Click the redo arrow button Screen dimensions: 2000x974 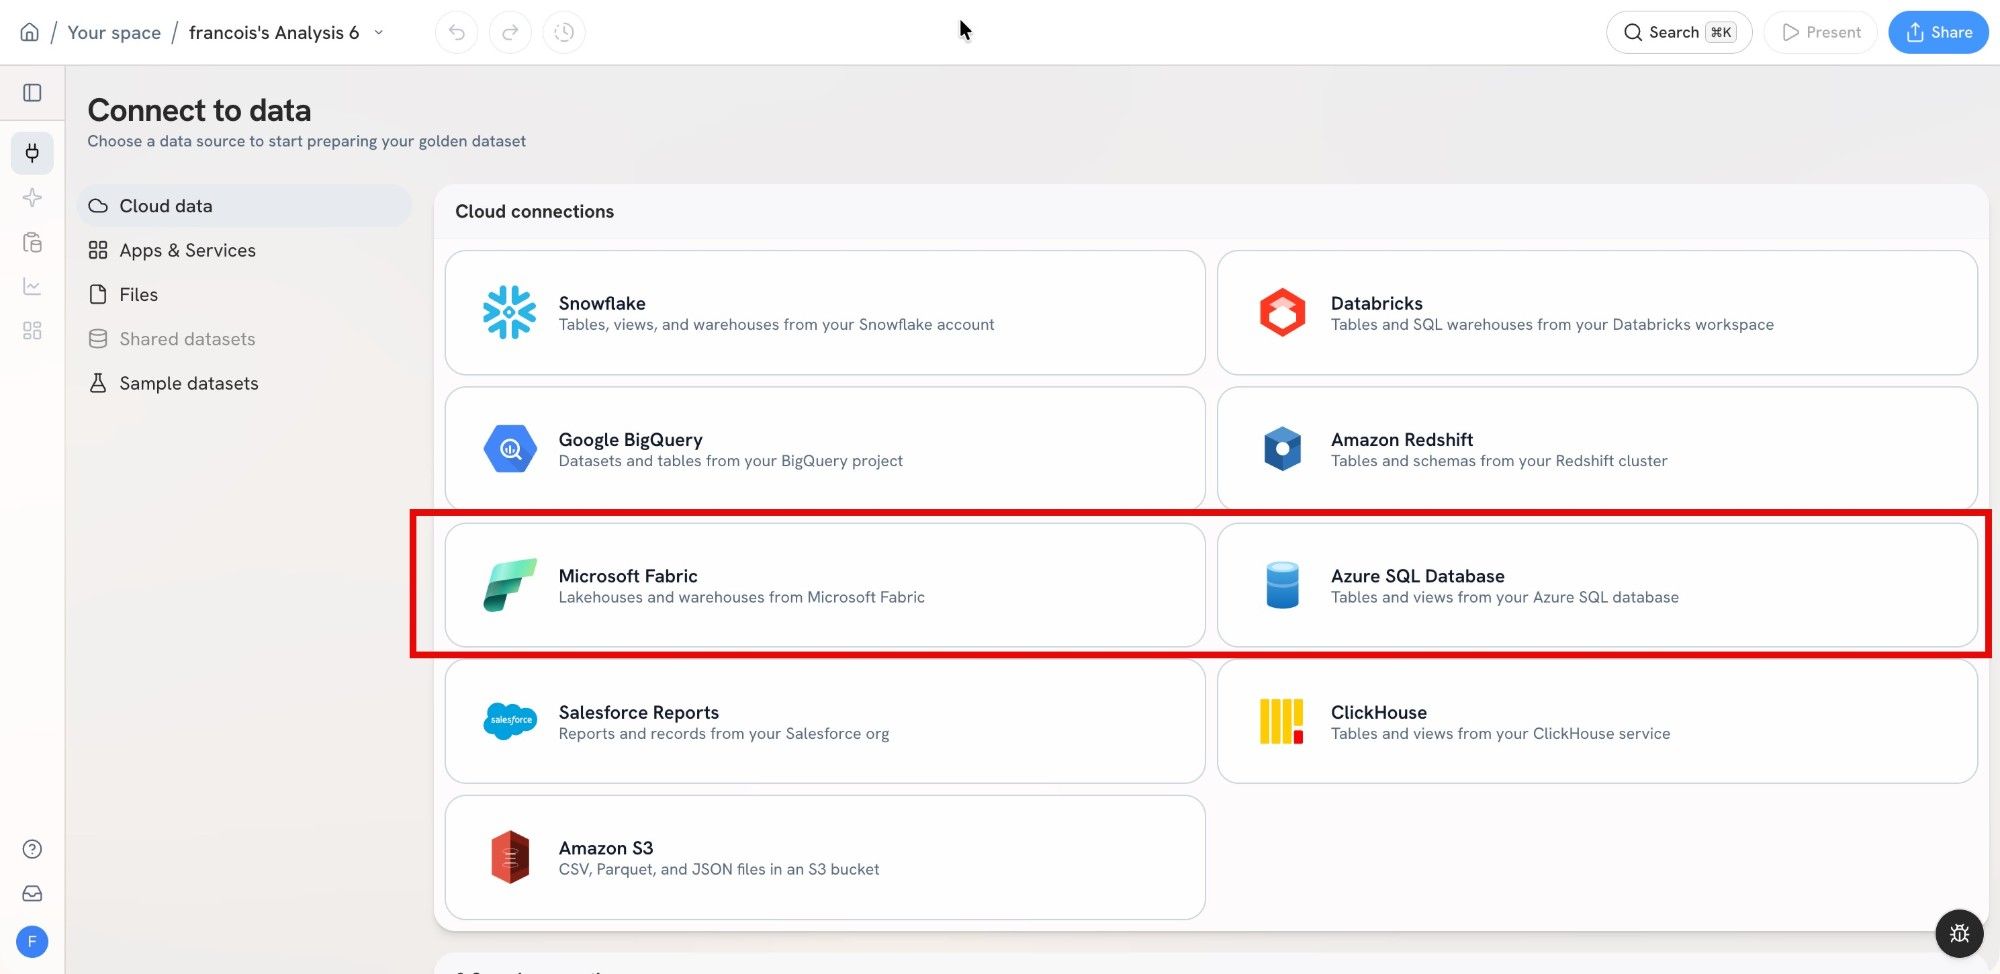pos(510,32)
